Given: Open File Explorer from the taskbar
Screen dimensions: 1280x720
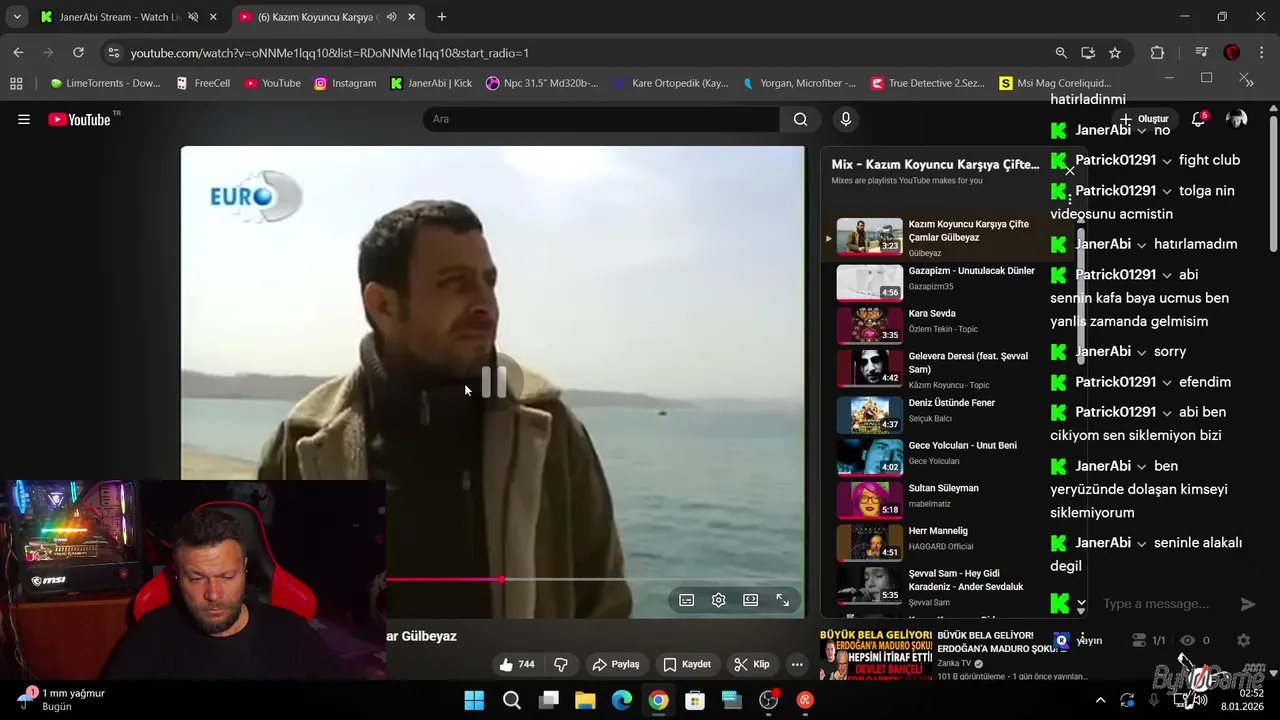Looking at the screenshot, I should coord(585,700).
